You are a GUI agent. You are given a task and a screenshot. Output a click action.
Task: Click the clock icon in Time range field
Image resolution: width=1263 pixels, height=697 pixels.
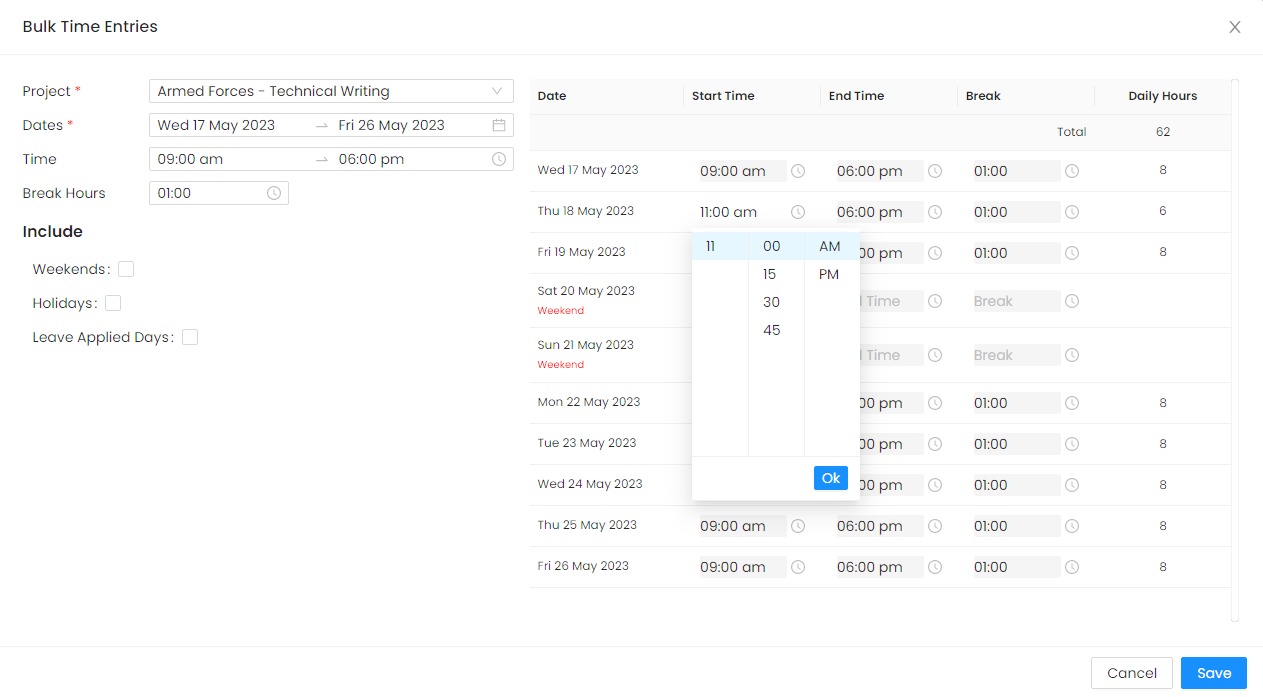tap(498, 159)
